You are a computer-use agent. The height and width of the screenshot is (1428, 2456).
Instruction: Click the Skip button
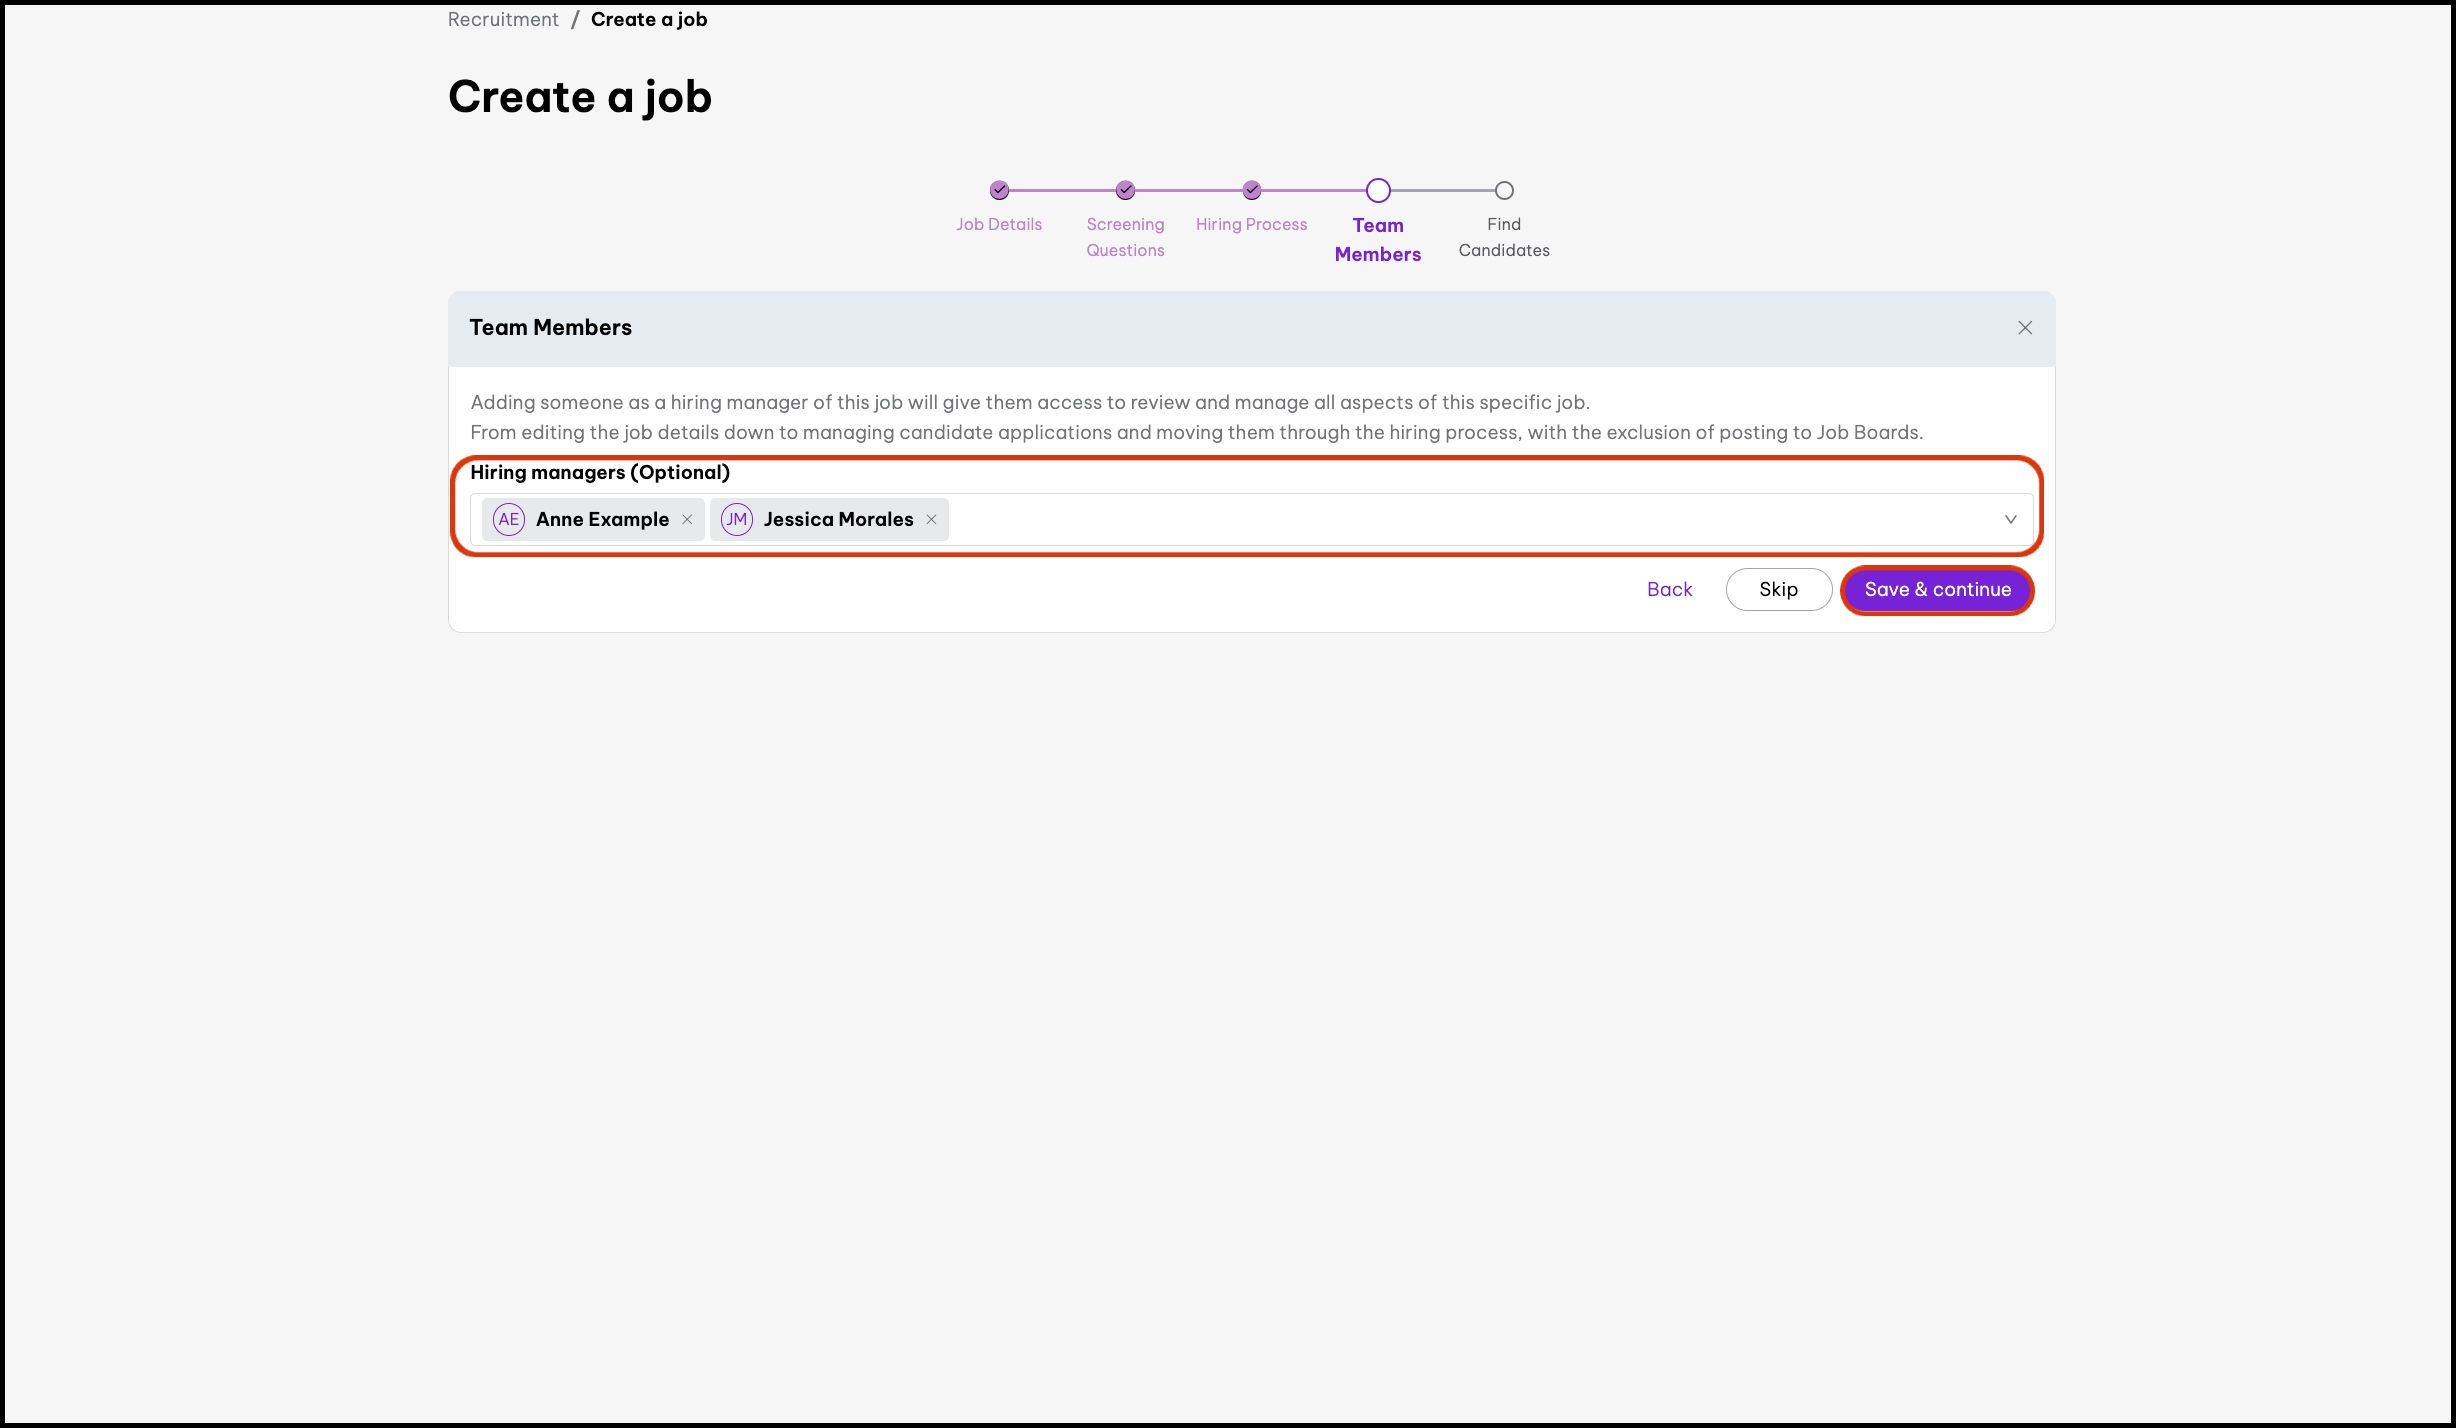(1778, 589)
